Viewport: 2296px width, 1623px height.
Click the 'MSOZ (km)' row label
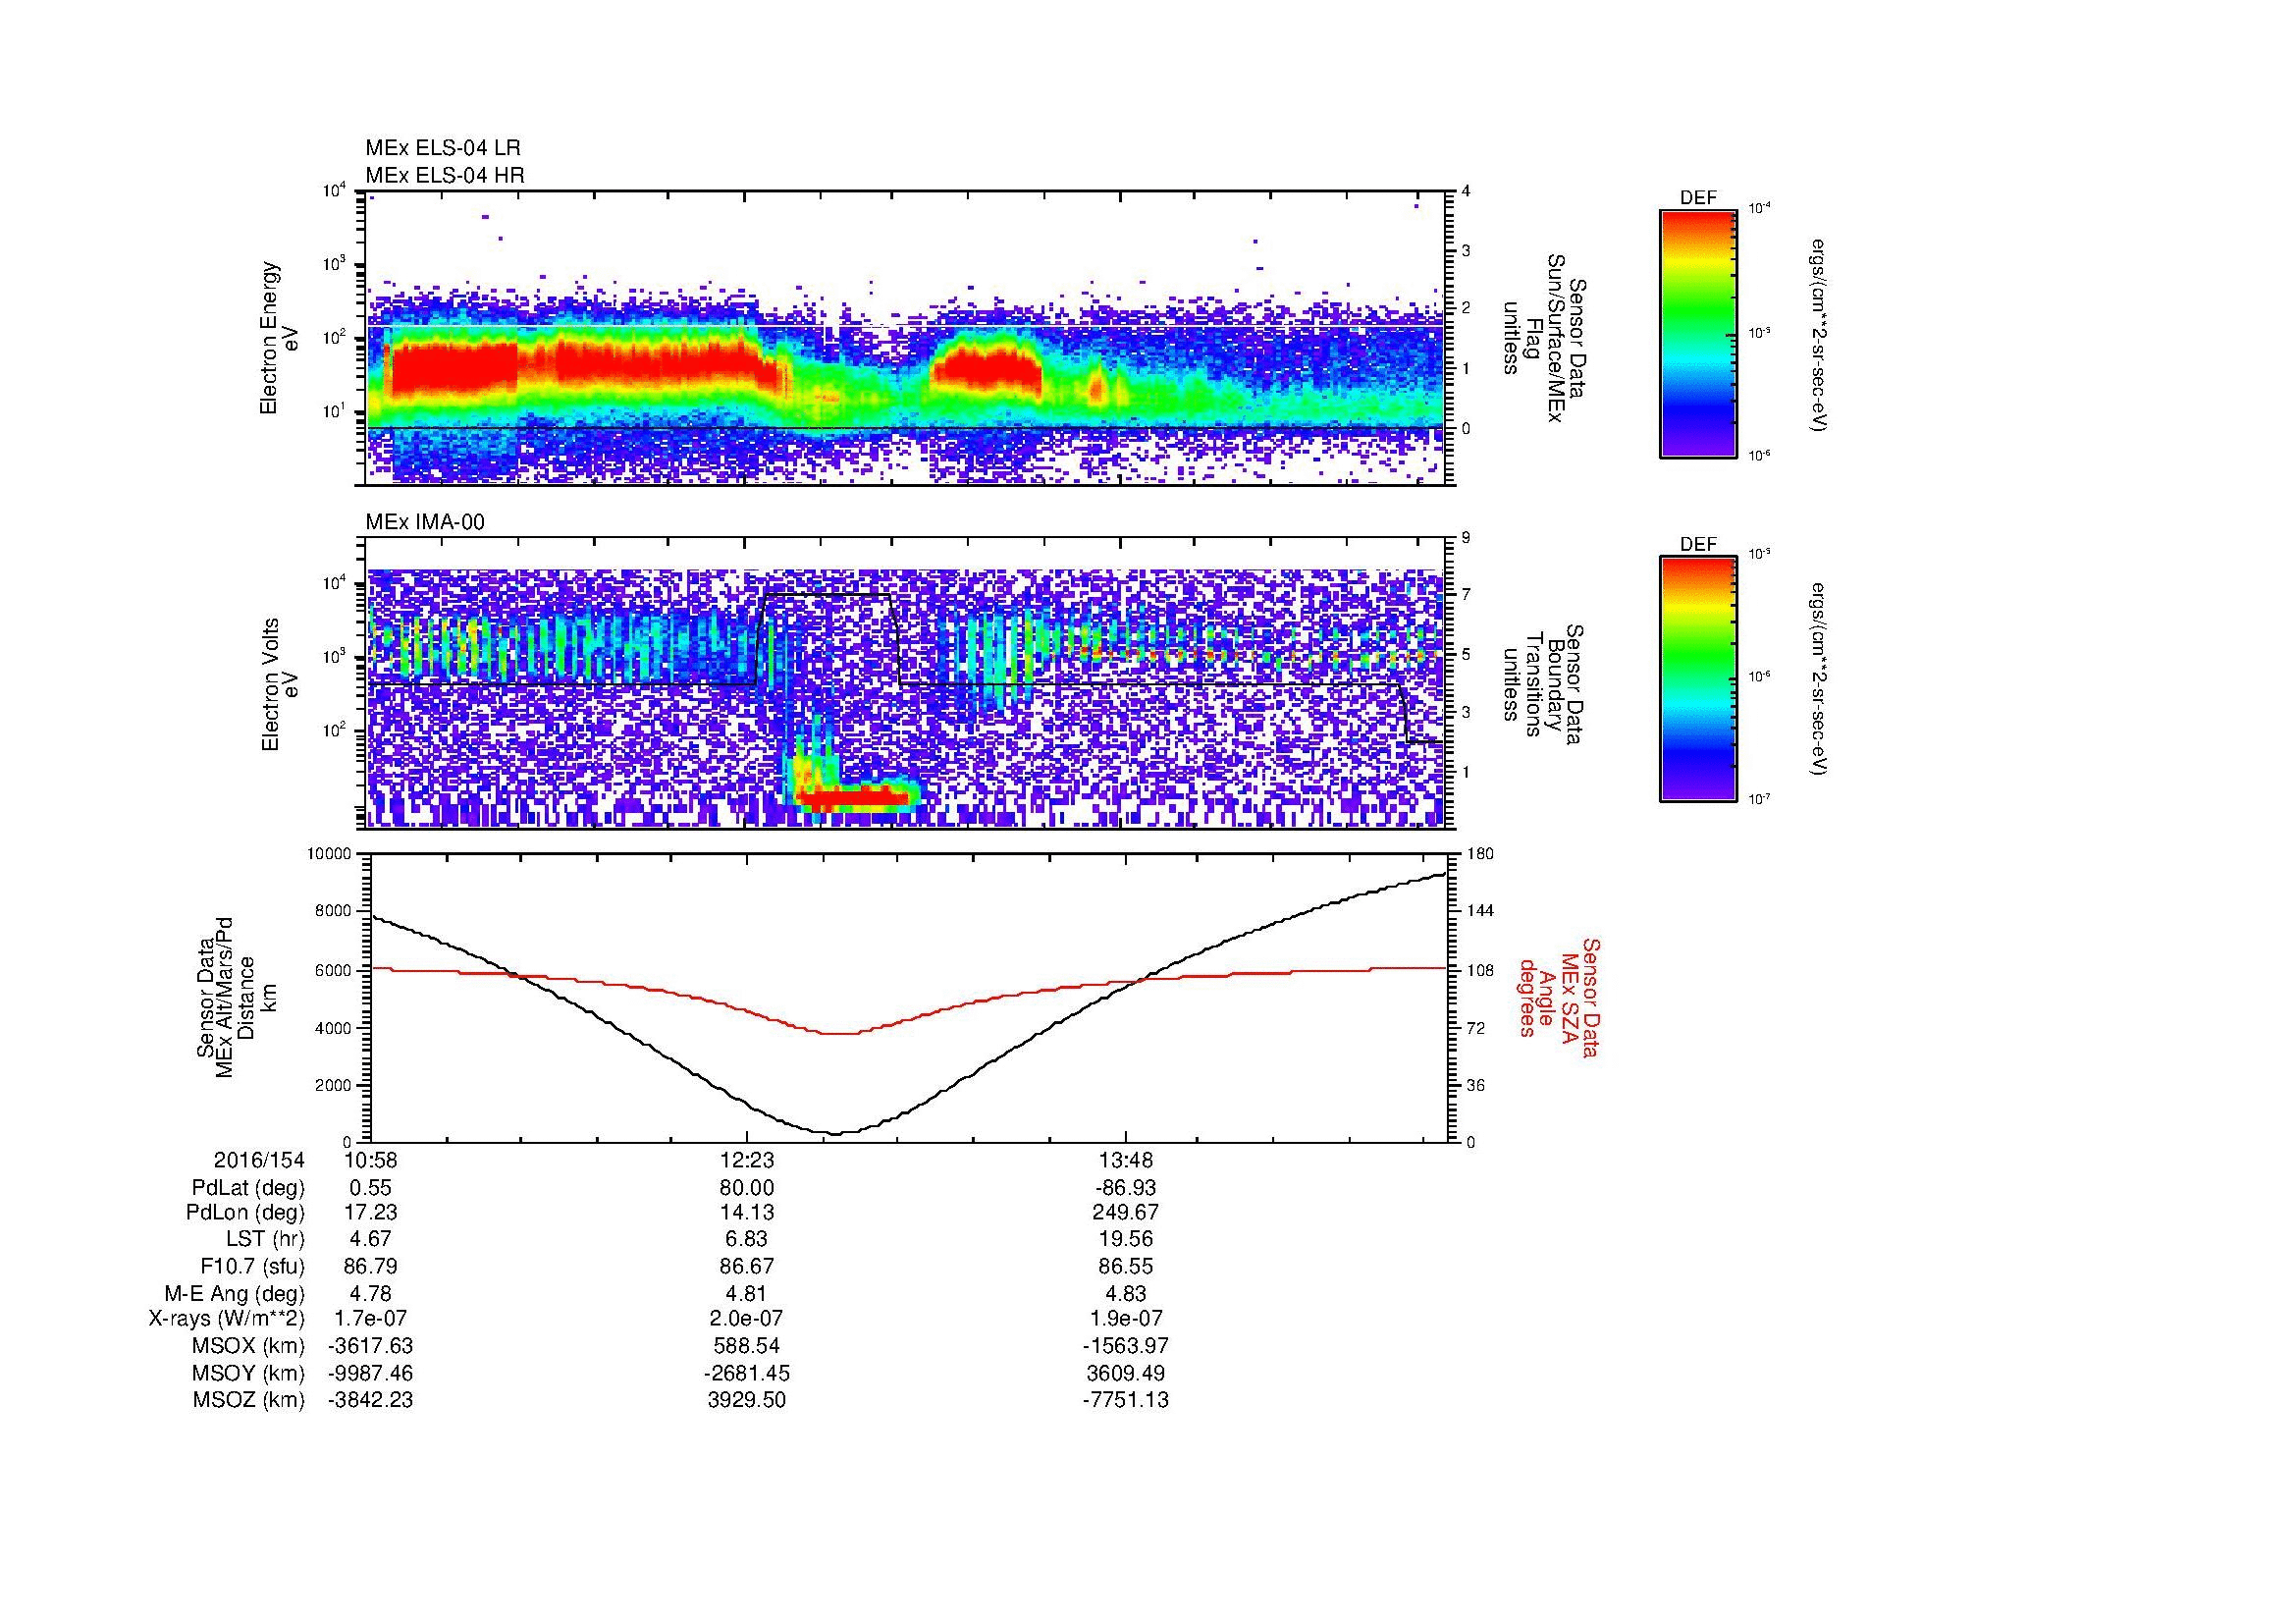[x=248, y=1400]
